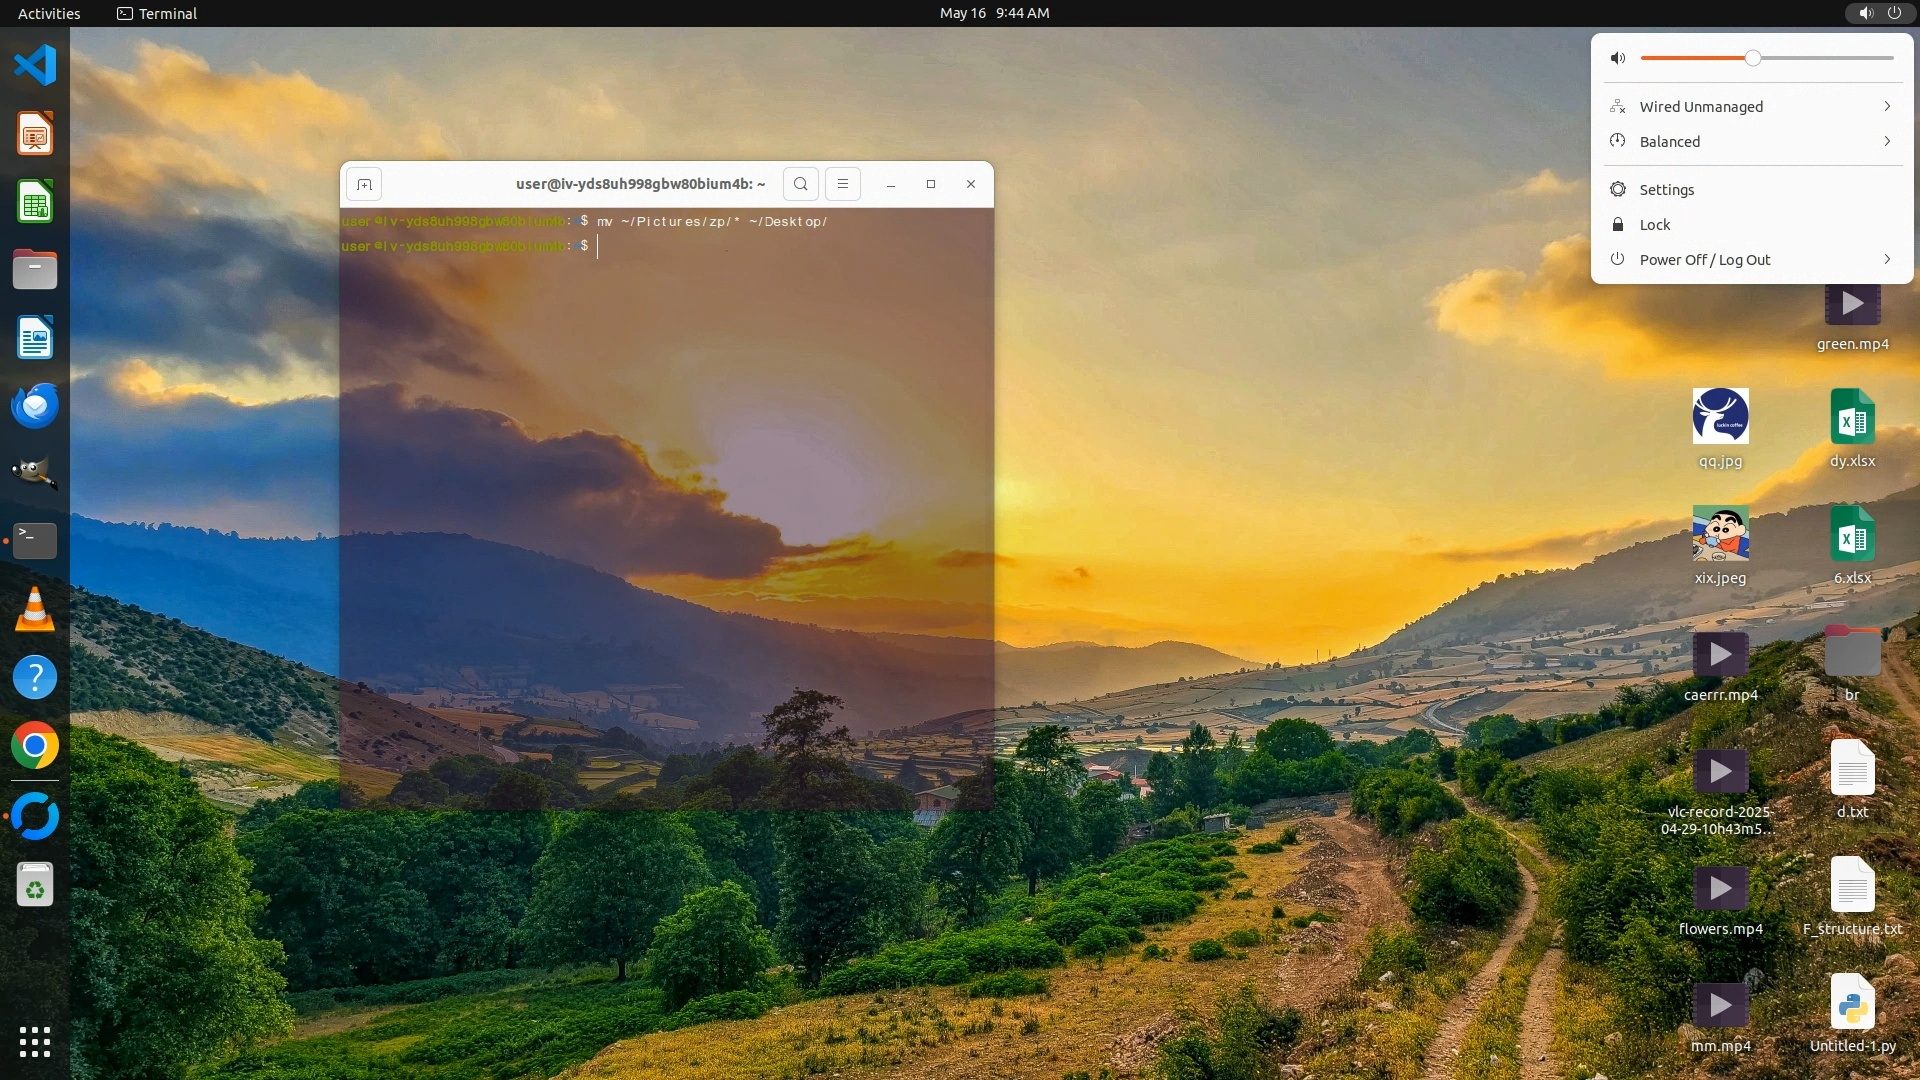
Task: Click the date and time clock
Action: [x=994, y=13]
